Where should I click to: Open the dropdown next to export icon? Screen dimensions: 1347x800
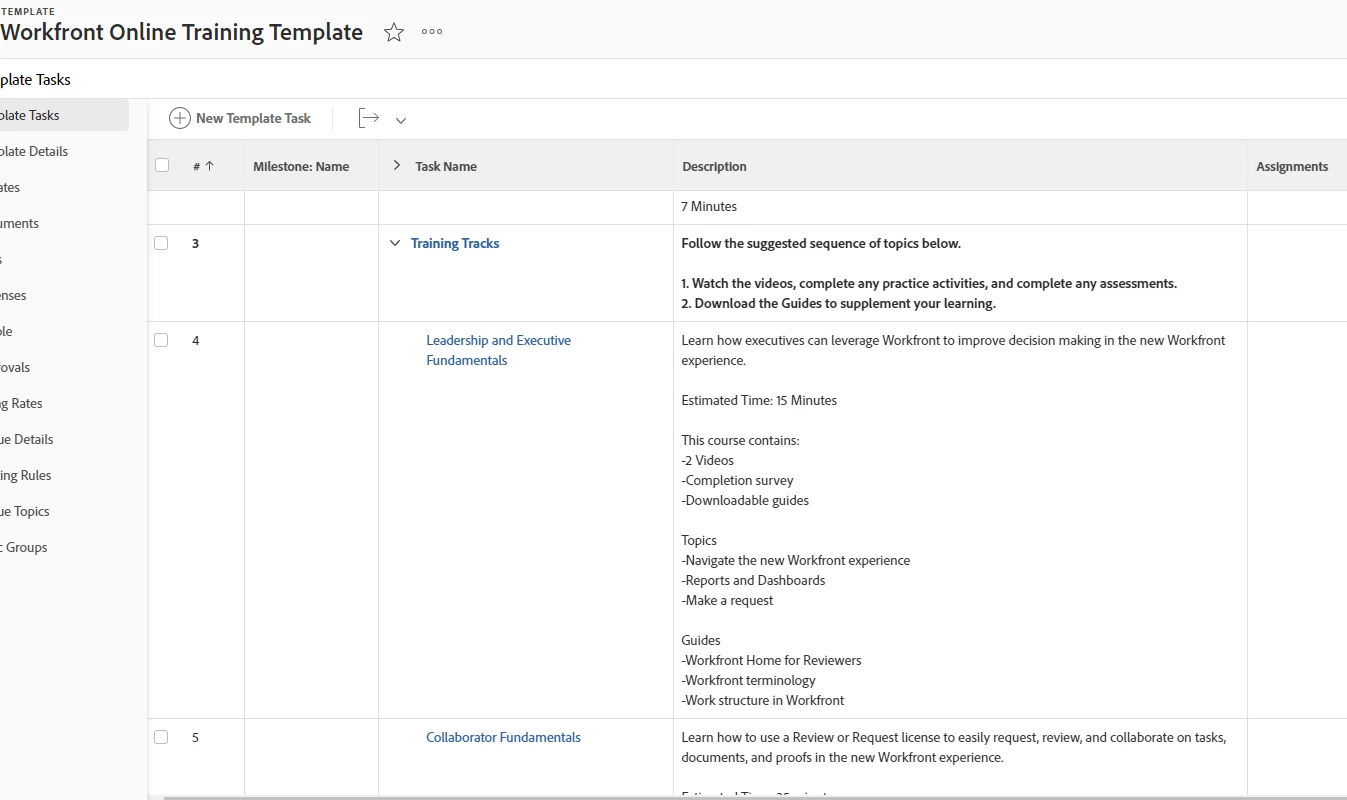pyautogui.click(x=401, y=120)
